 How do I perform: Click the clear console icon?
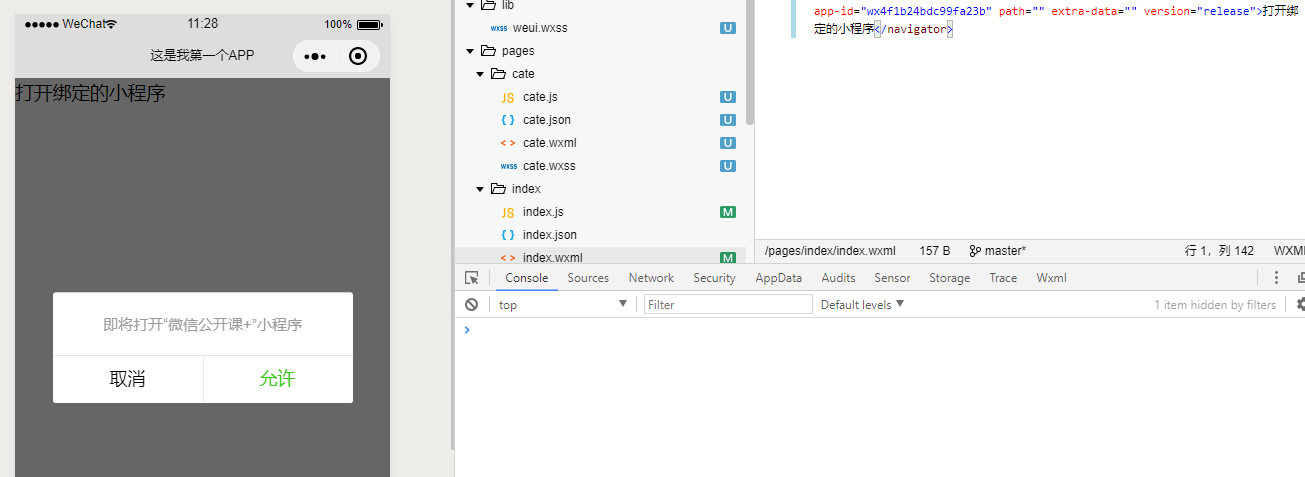[x=472, y=305]
